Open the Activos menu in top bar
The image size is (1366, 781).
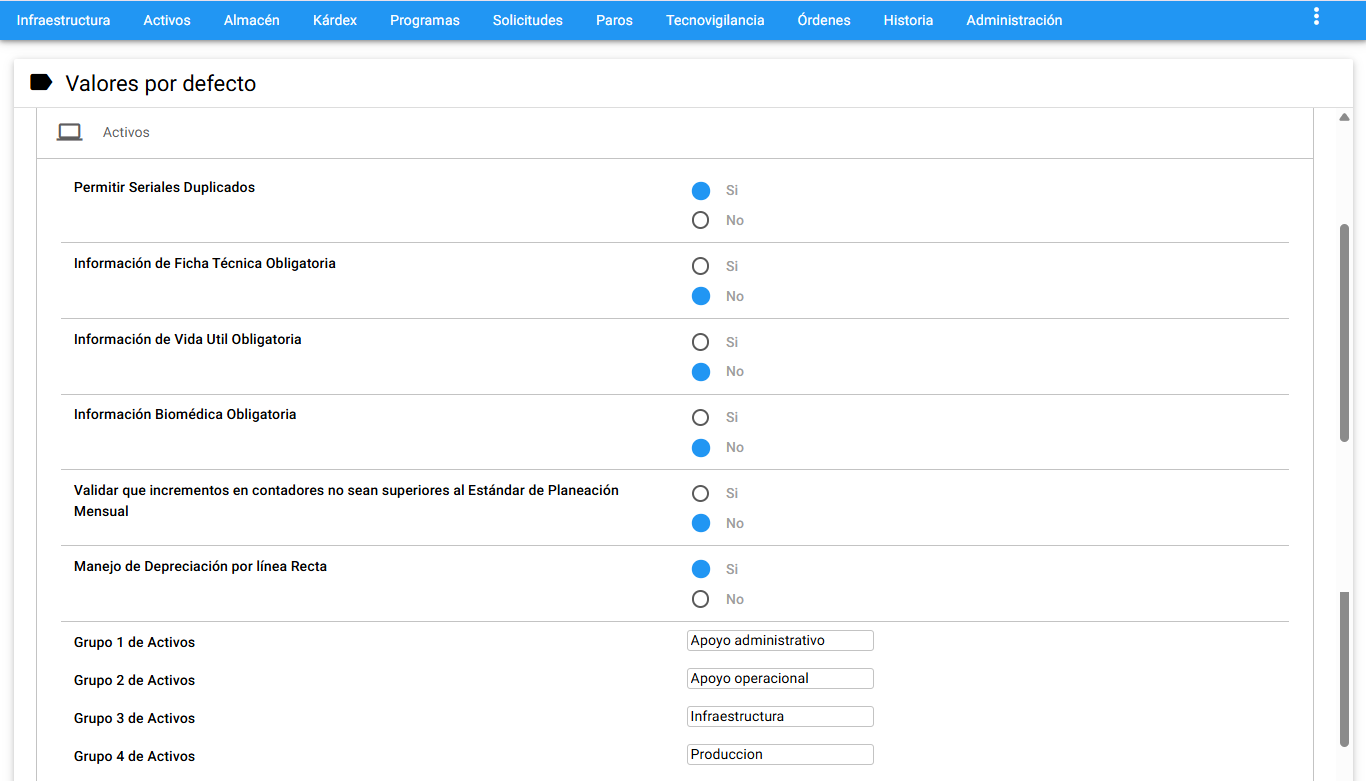pyautogui.click(x=167, y=20)
